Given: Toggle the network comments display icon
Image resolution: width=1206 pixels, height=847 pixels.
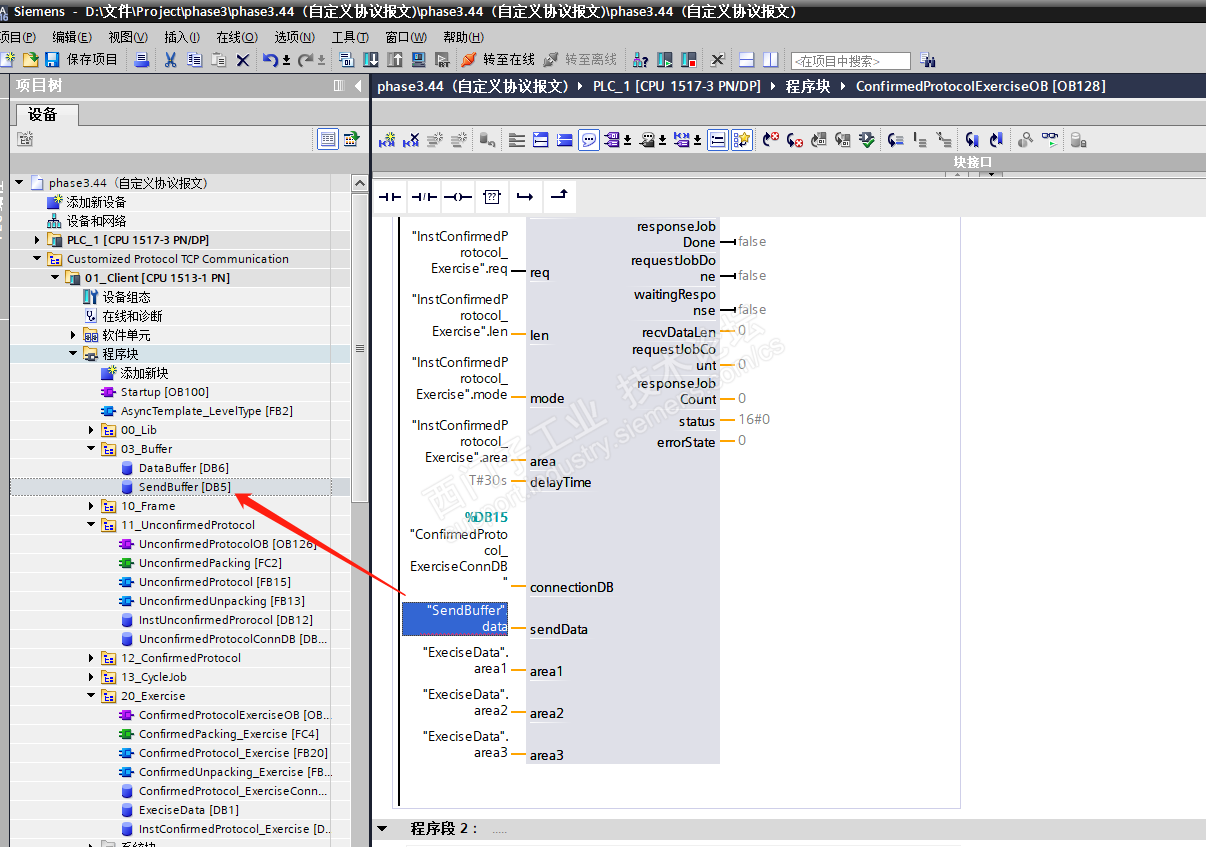Looking at the screenshot, I should pyautogui.click(x=589, y=140).
